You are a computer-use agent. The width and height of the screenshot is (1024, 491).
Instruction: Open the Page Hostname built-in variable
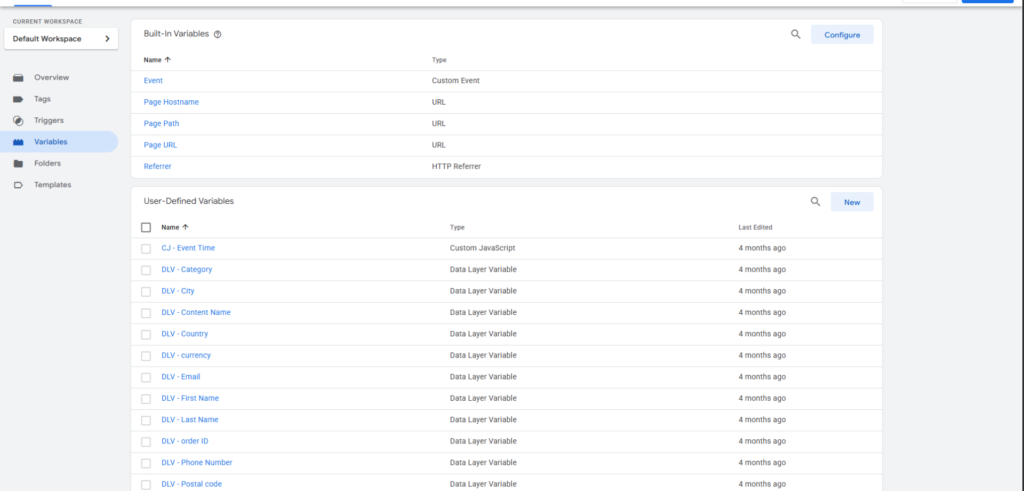tap(169, 102)
